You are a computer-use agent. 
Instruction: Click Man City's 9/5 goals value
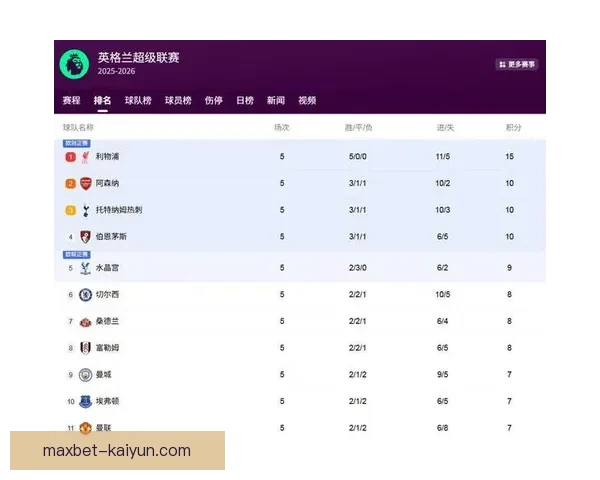tap(443, 374)
